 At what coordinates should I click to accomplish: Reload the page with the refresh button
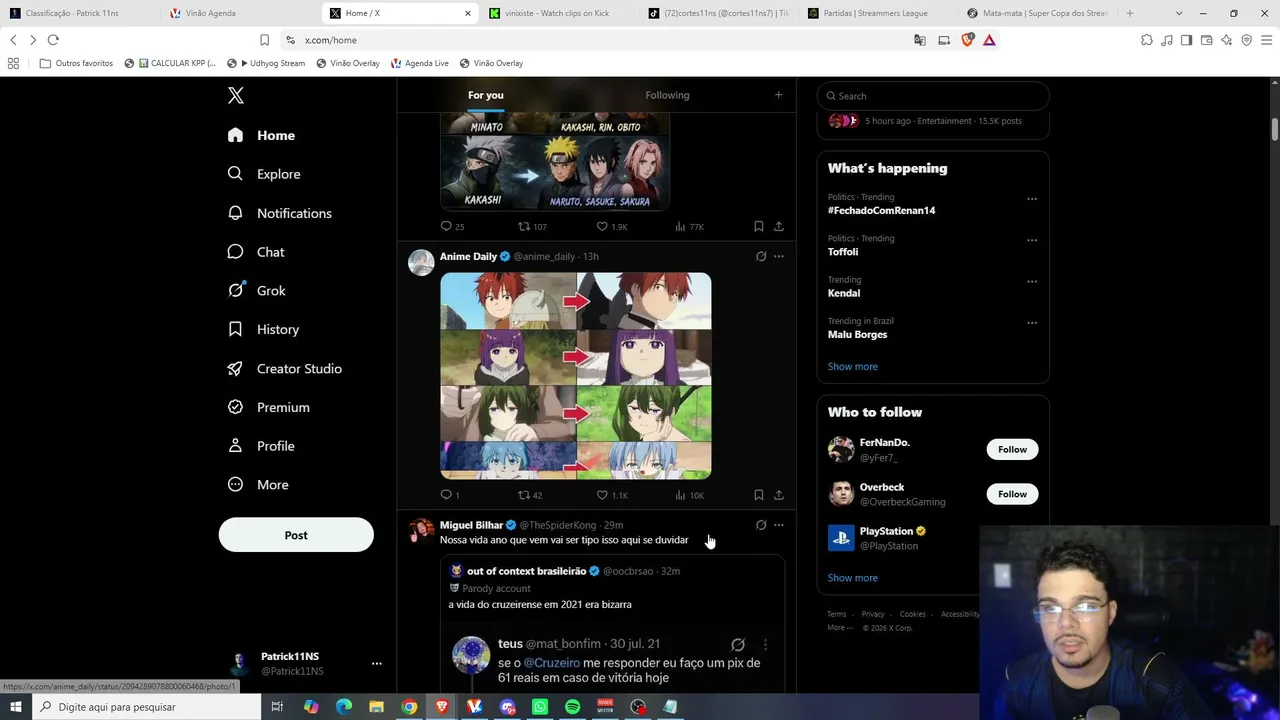(53, 40)
